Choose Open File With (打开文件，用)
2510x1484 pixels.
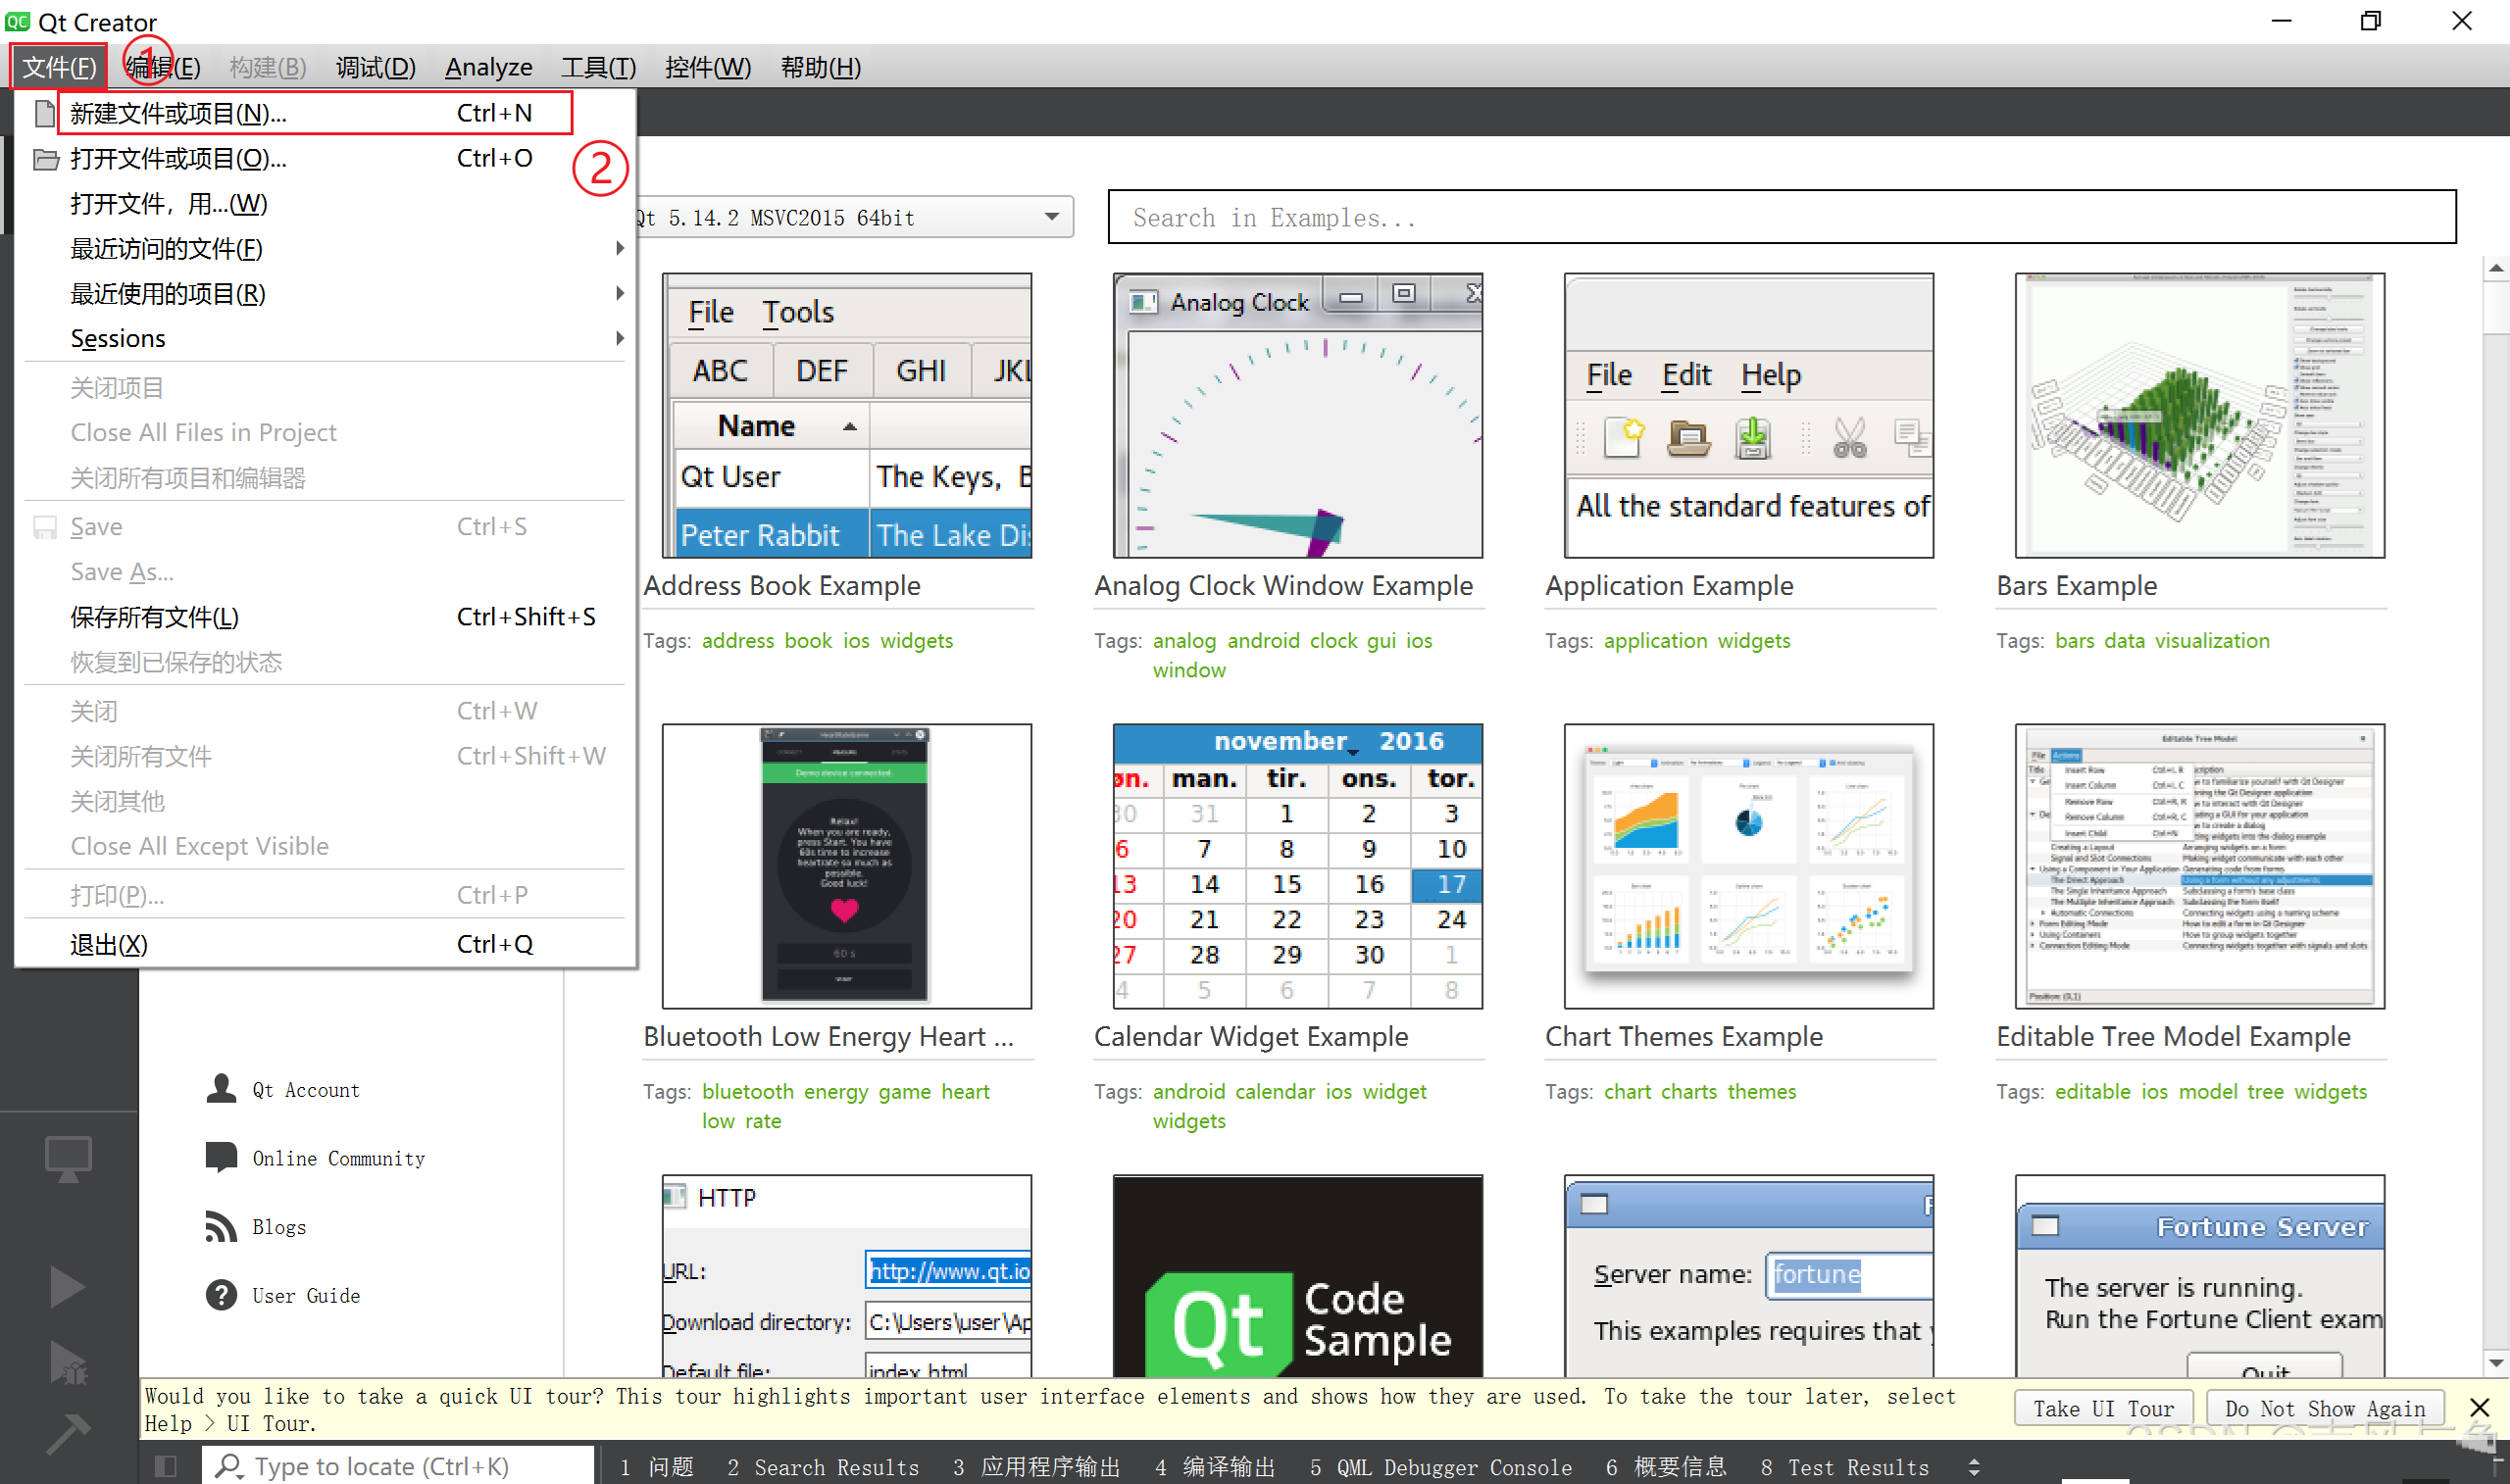coord(326,203)
